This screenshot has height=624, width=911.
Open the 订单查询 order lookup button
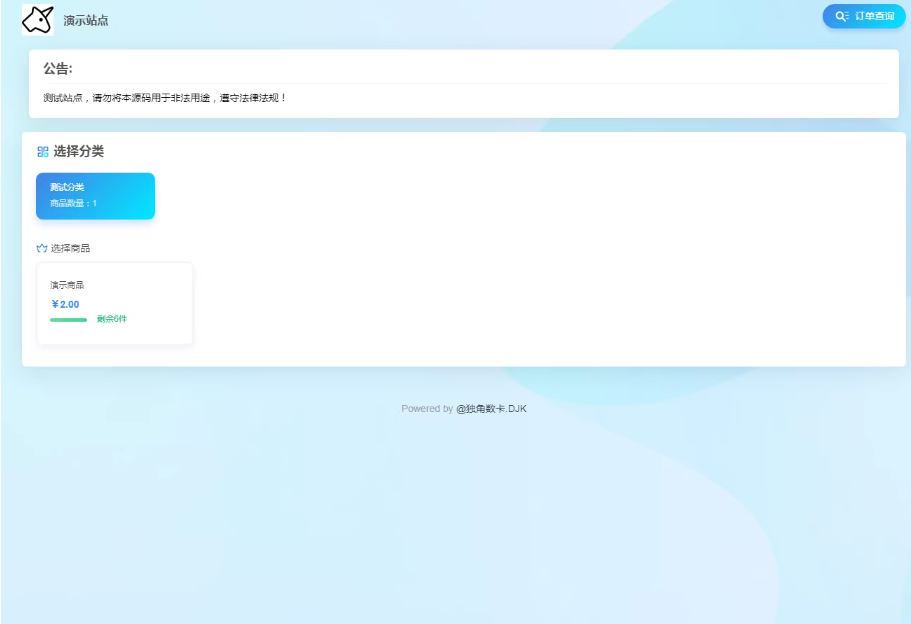pos(864,16)
